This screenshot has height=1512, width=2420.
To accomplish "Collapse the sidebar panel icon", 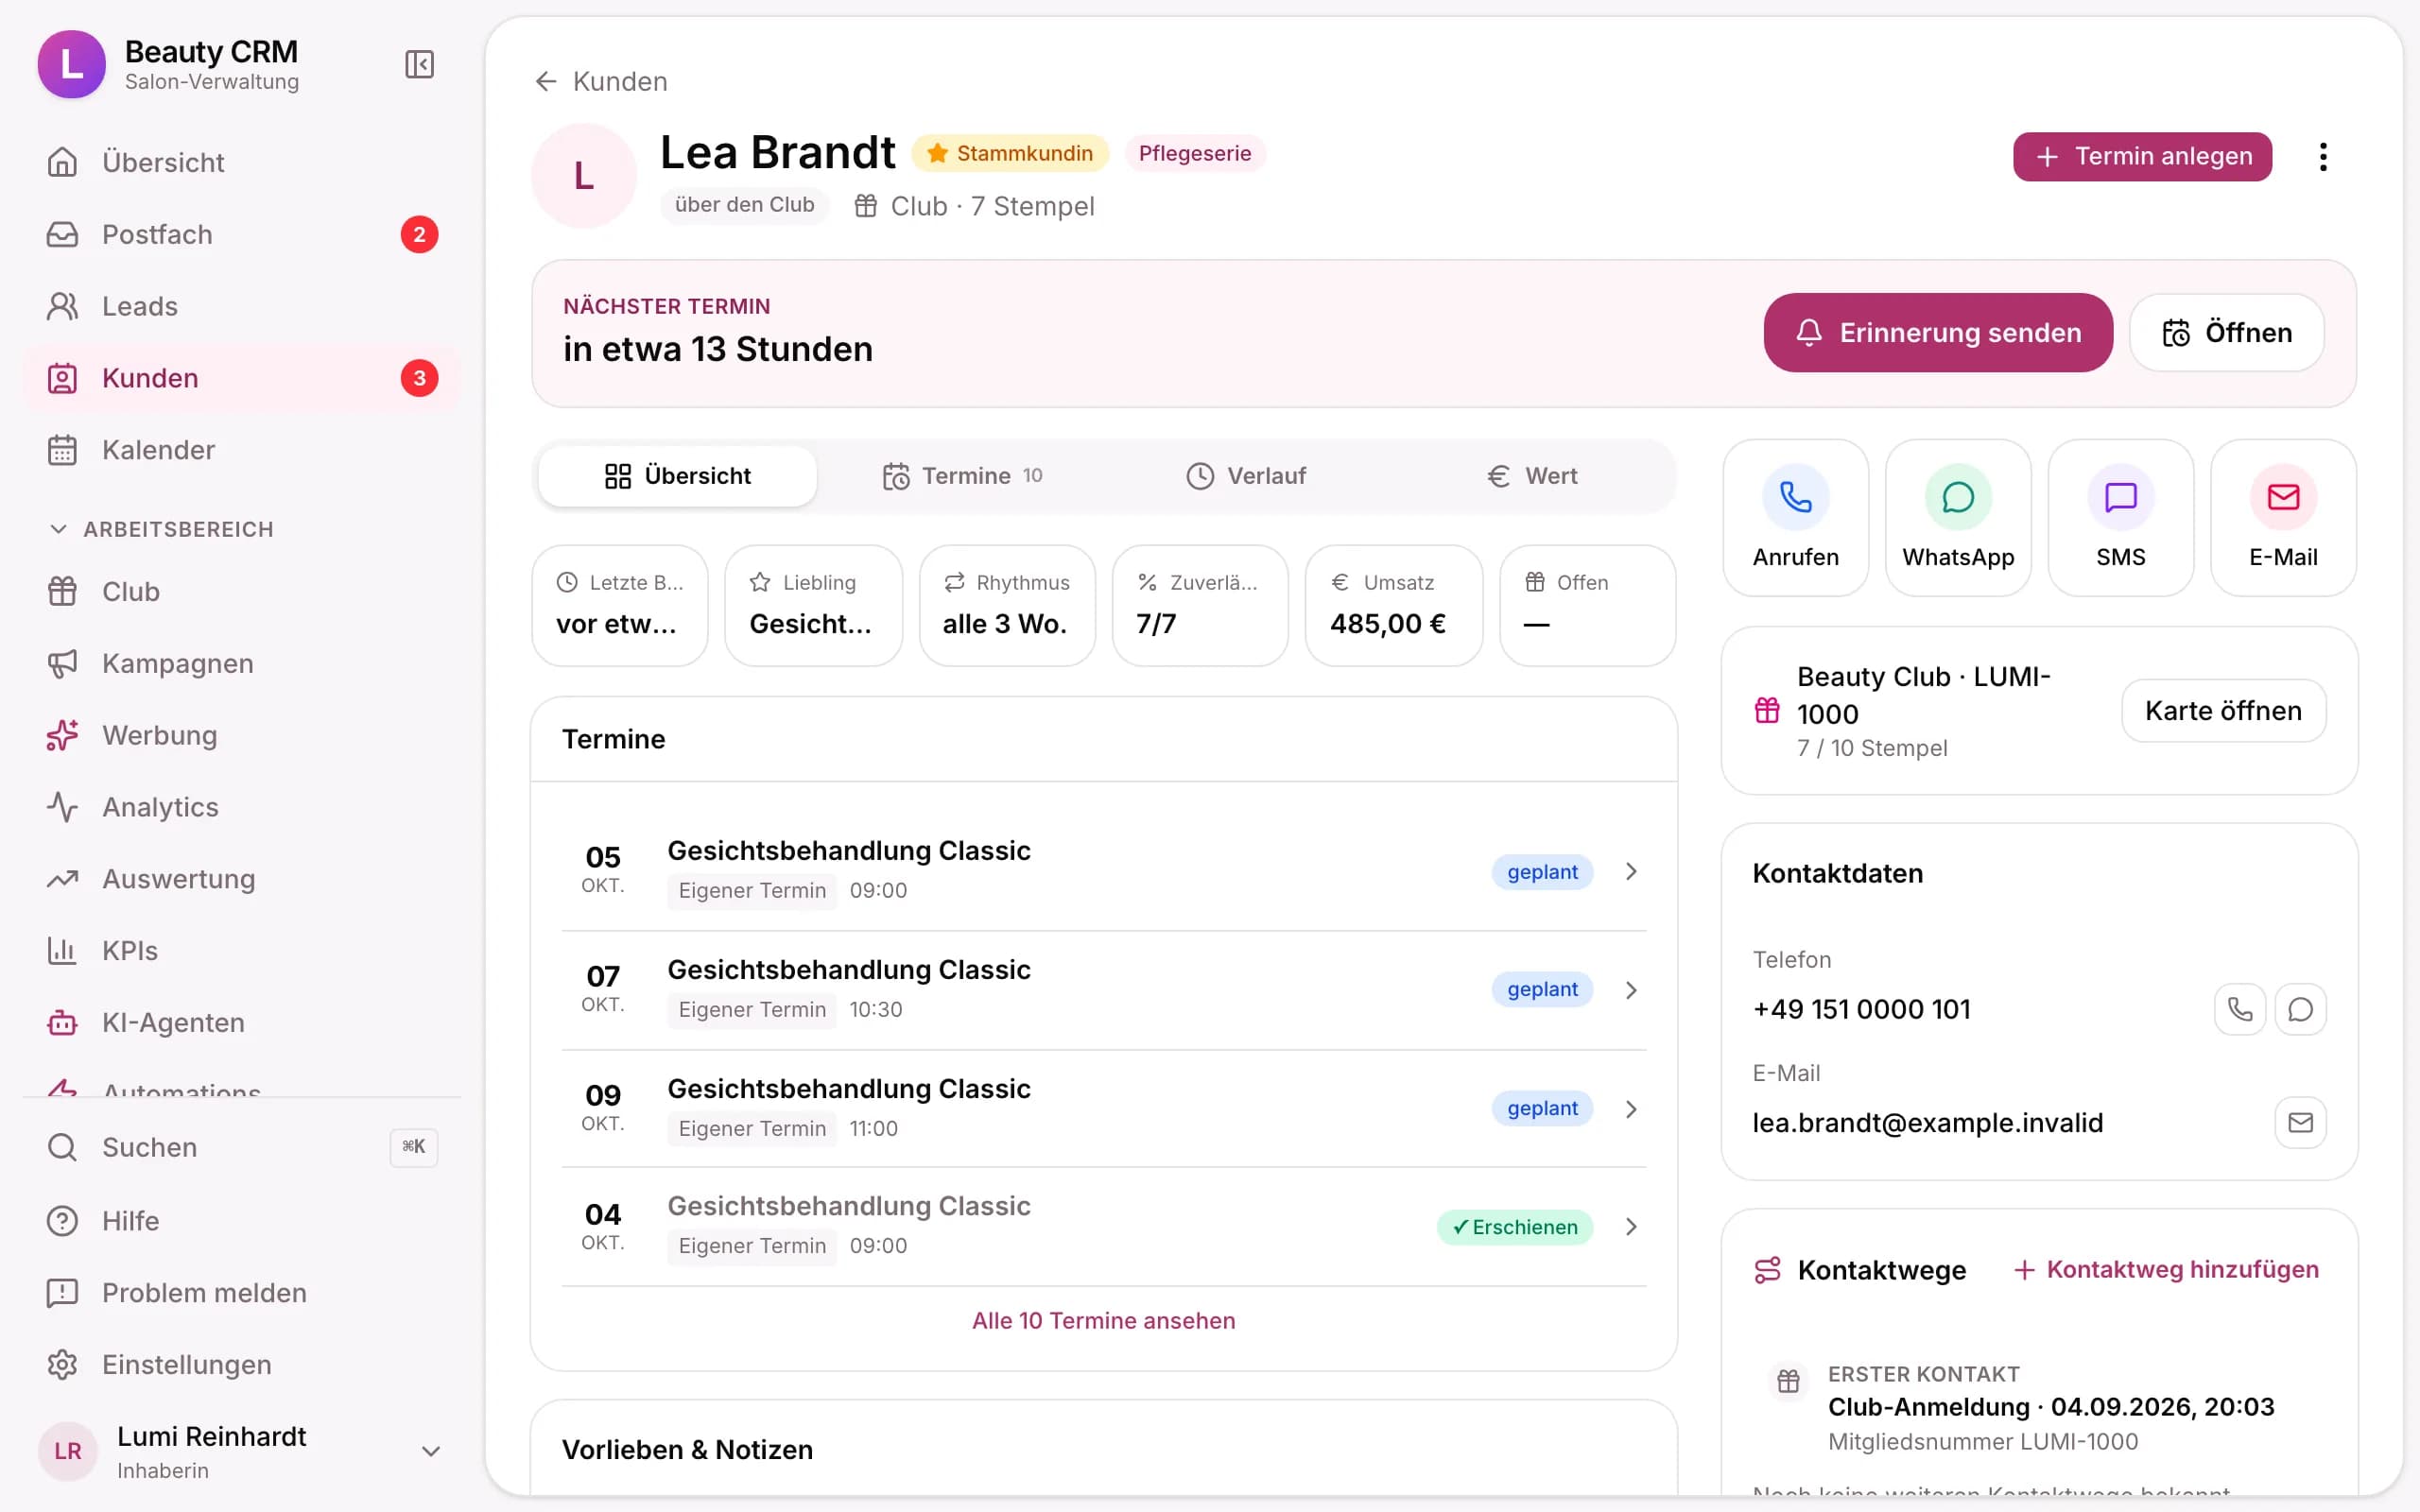I will click(x=419, y=65).
